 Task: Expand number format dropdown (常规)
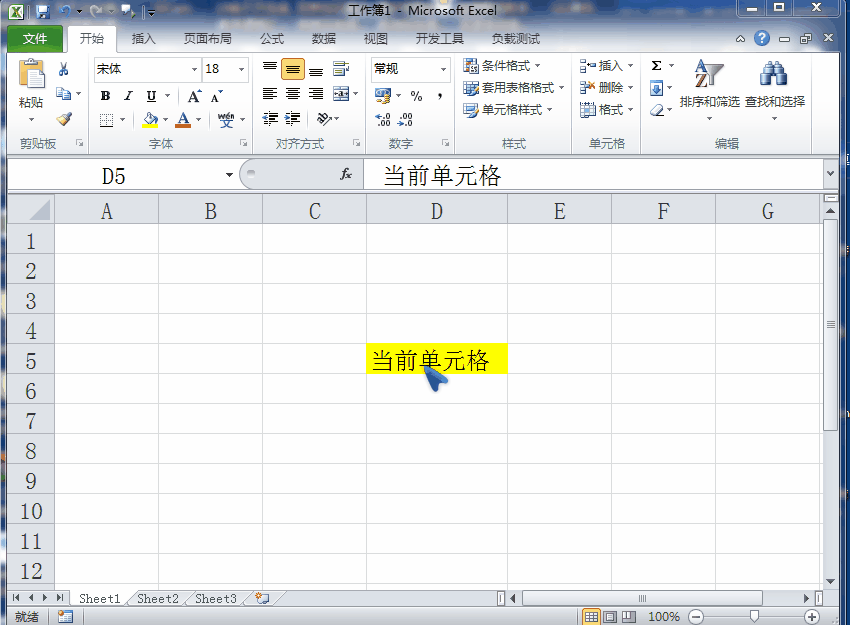tap(443, 69)
